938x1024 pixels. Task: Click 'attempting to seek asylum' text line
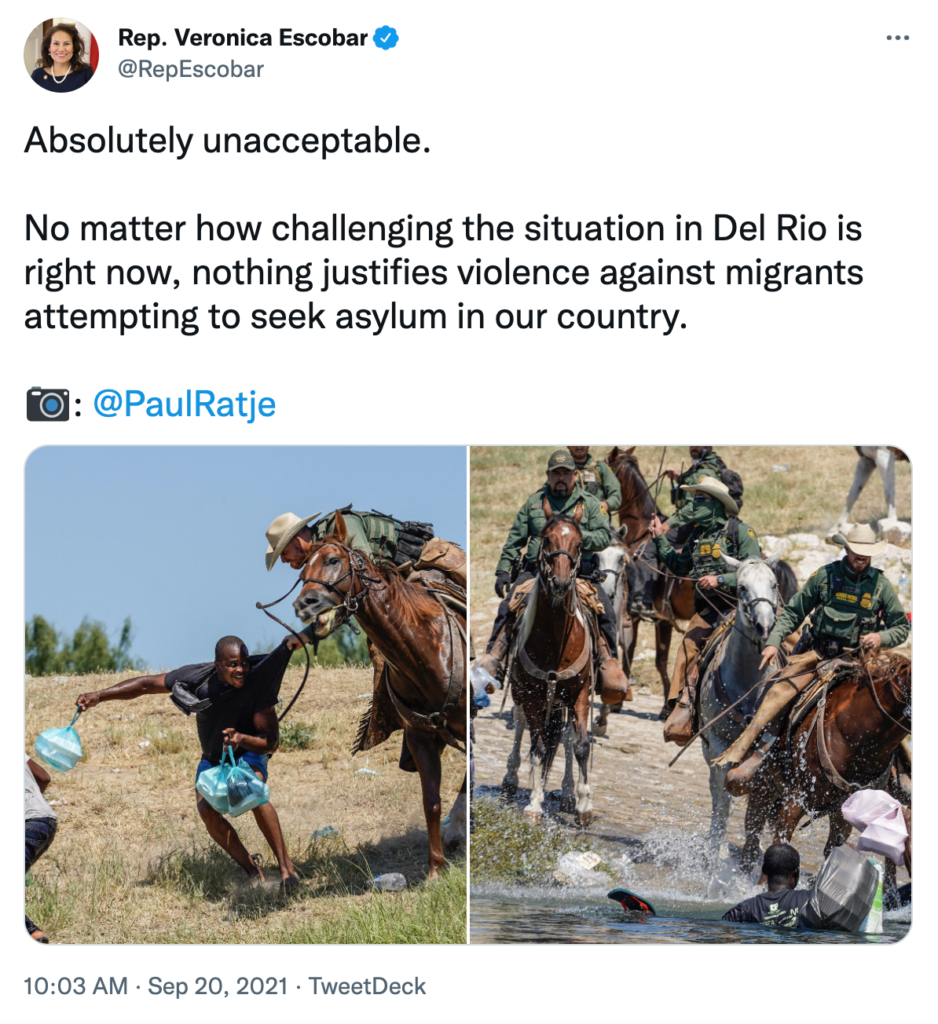click(355, 317)
